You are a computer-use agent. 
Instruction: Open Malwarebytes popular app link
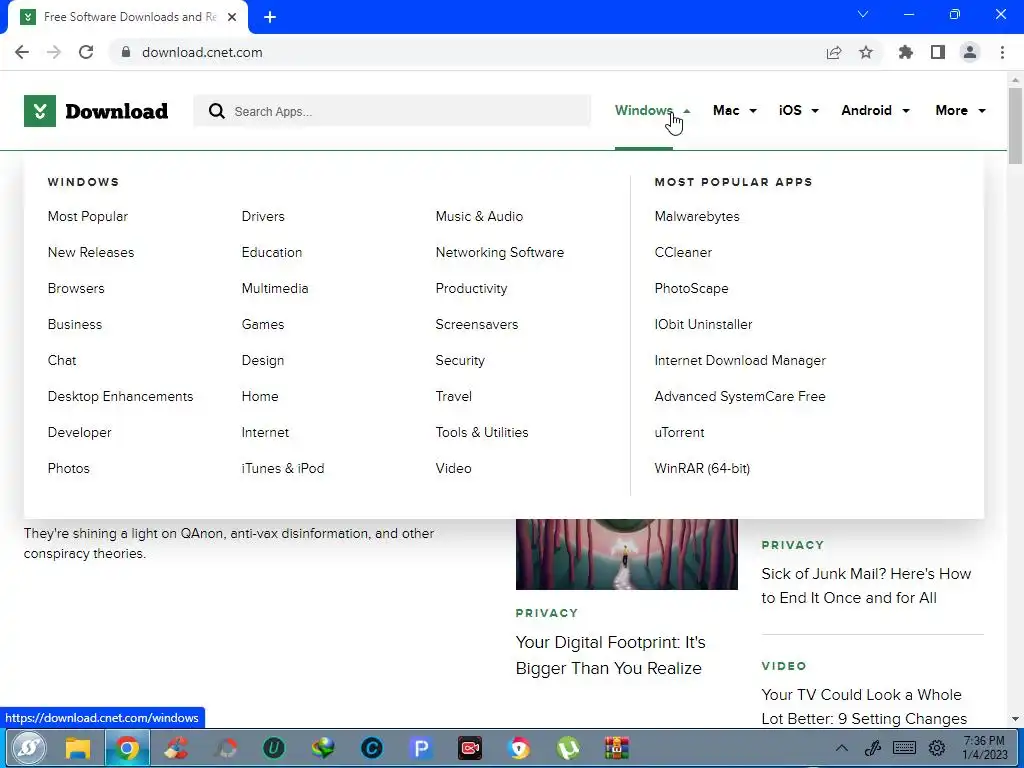[x=697, y=216]
